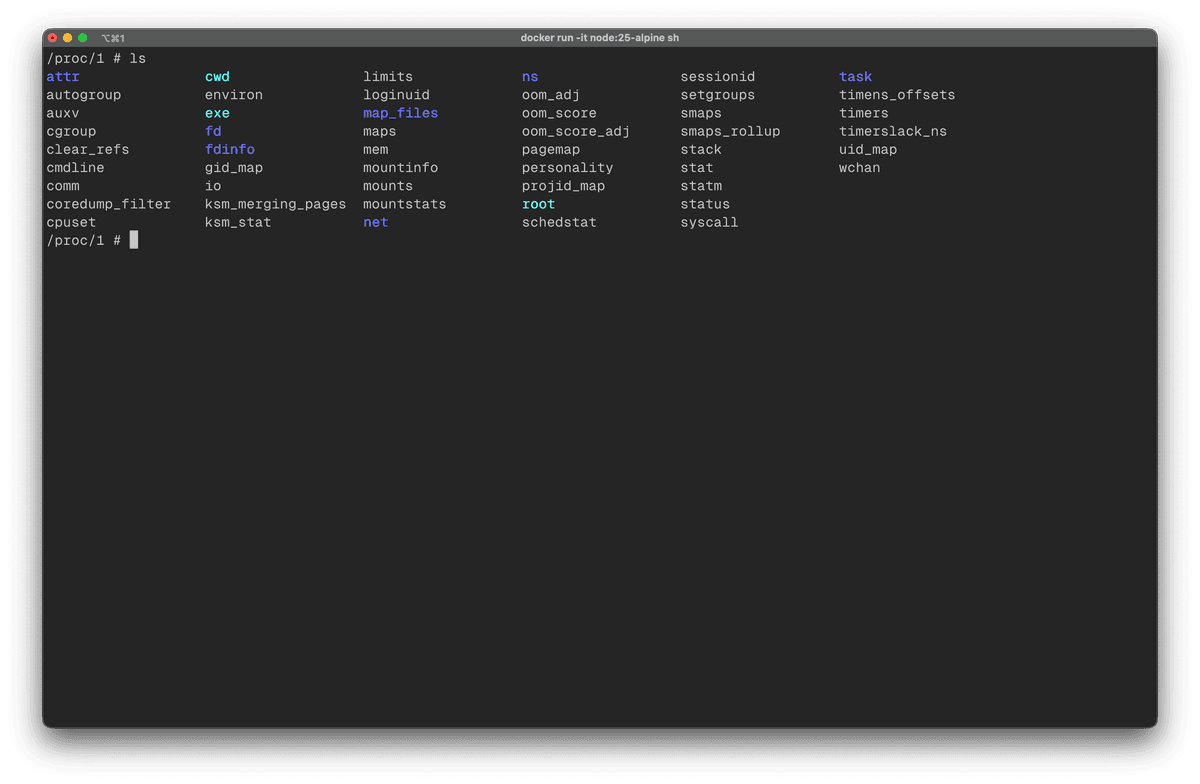The image size is (1200, 784).
Task: Click the 'map_files' directory name
Action: 400,113
